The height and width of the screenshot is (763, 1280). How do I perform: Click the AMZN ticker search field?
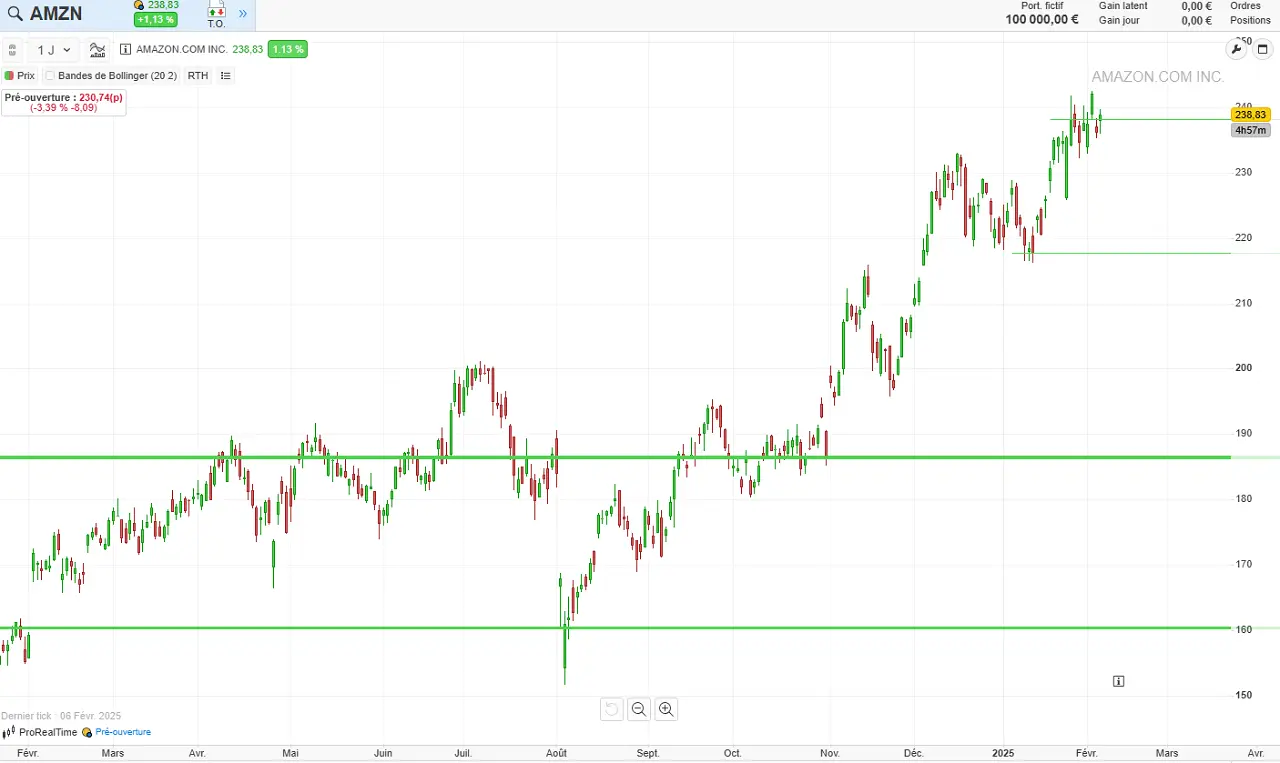coord(56,14)
